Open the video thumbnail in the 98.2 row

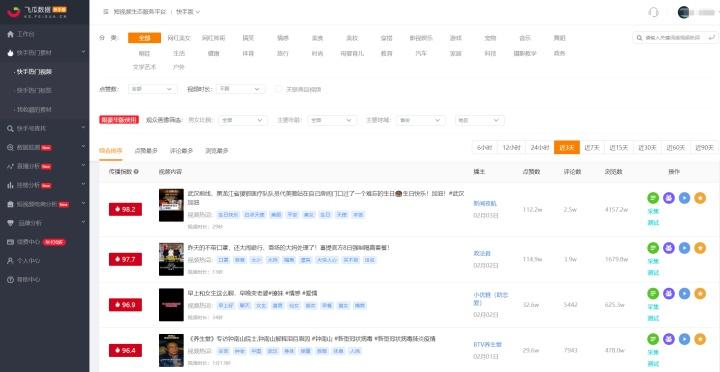coord(171,205)
